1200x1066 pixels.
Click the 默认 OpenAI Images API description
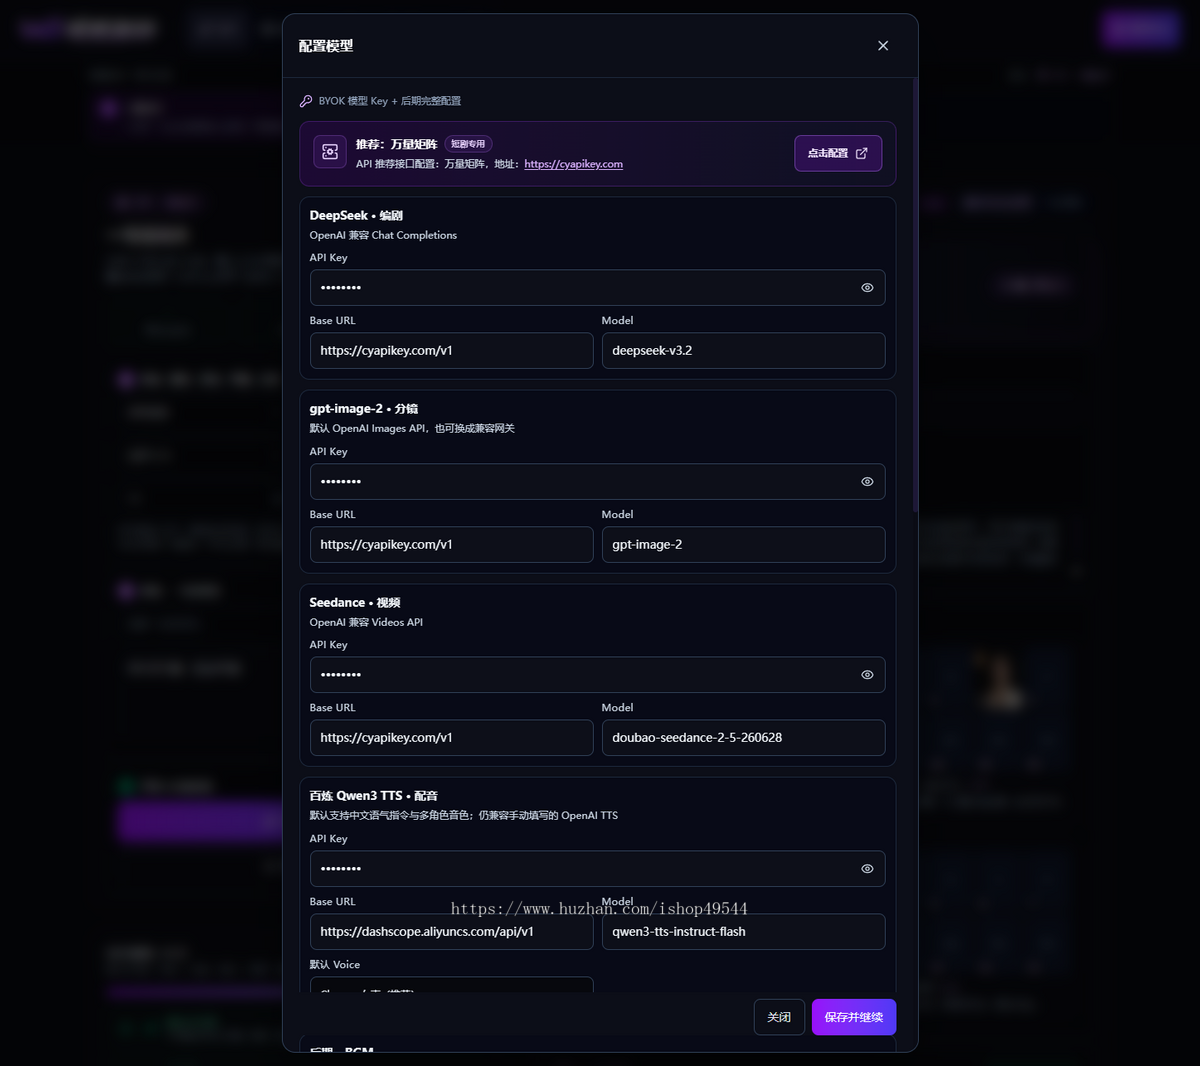click(412, 429)
